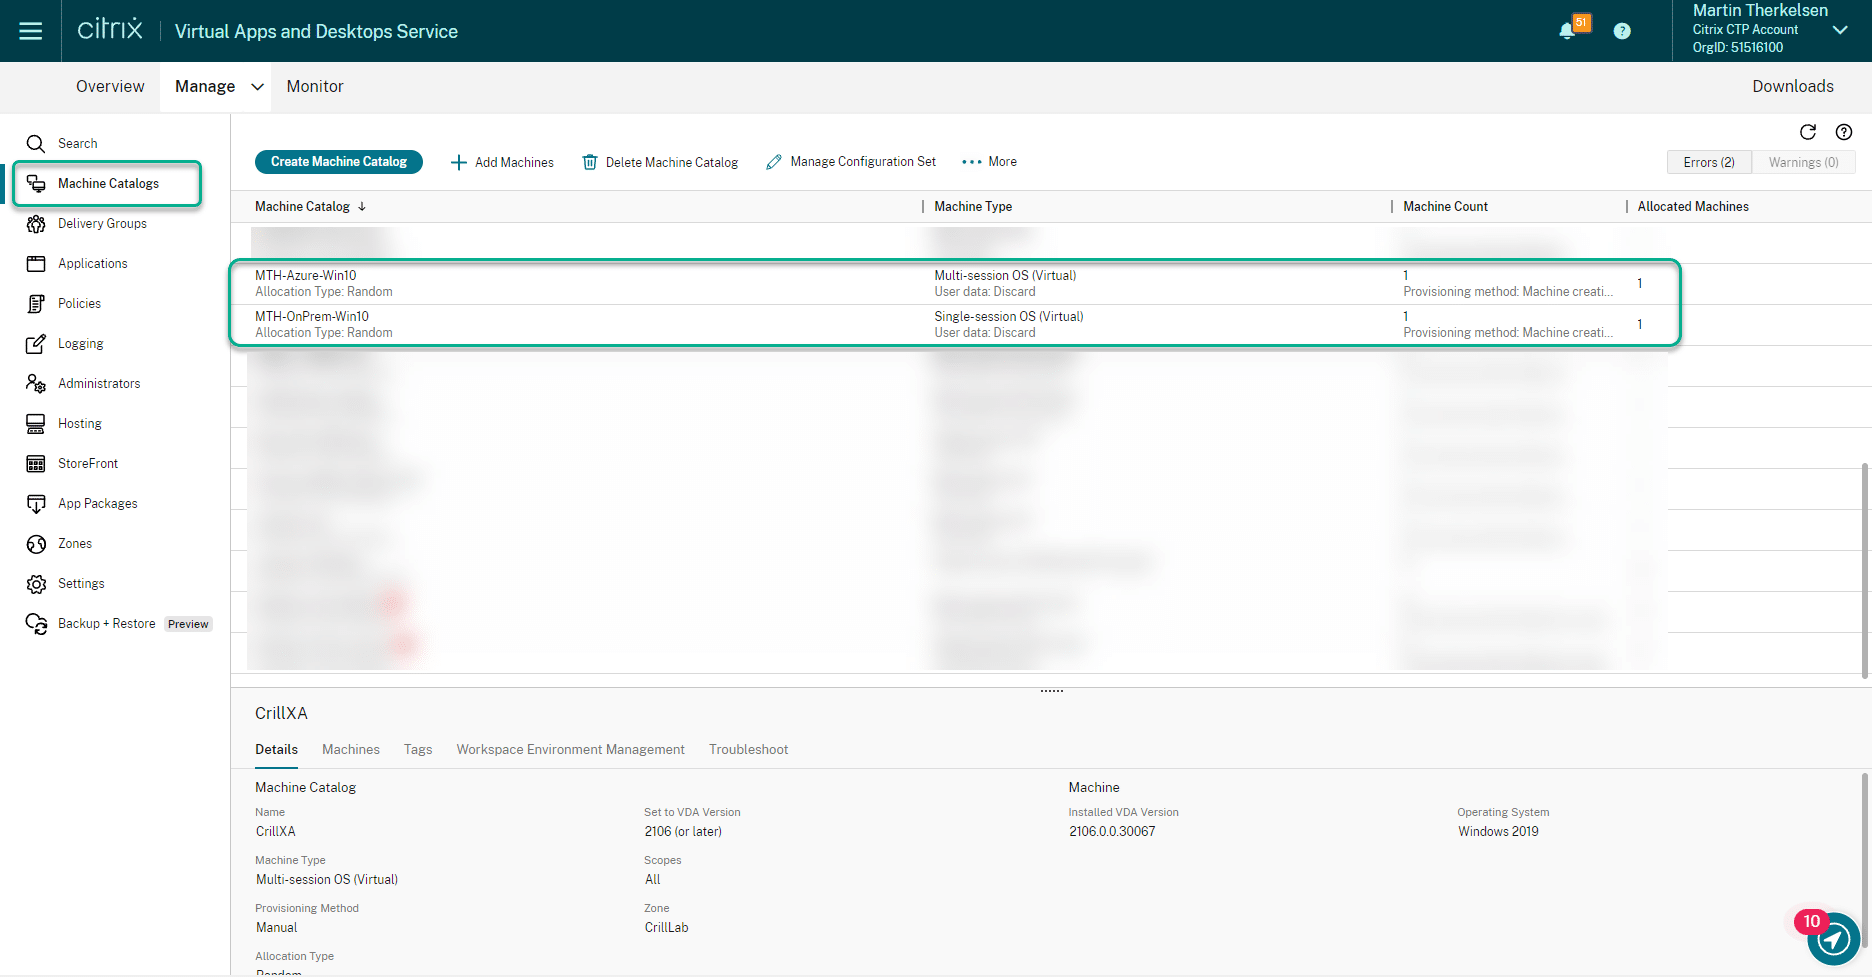
Task: Click the Logging sidebar icon
Action: (x=36, y=344)
